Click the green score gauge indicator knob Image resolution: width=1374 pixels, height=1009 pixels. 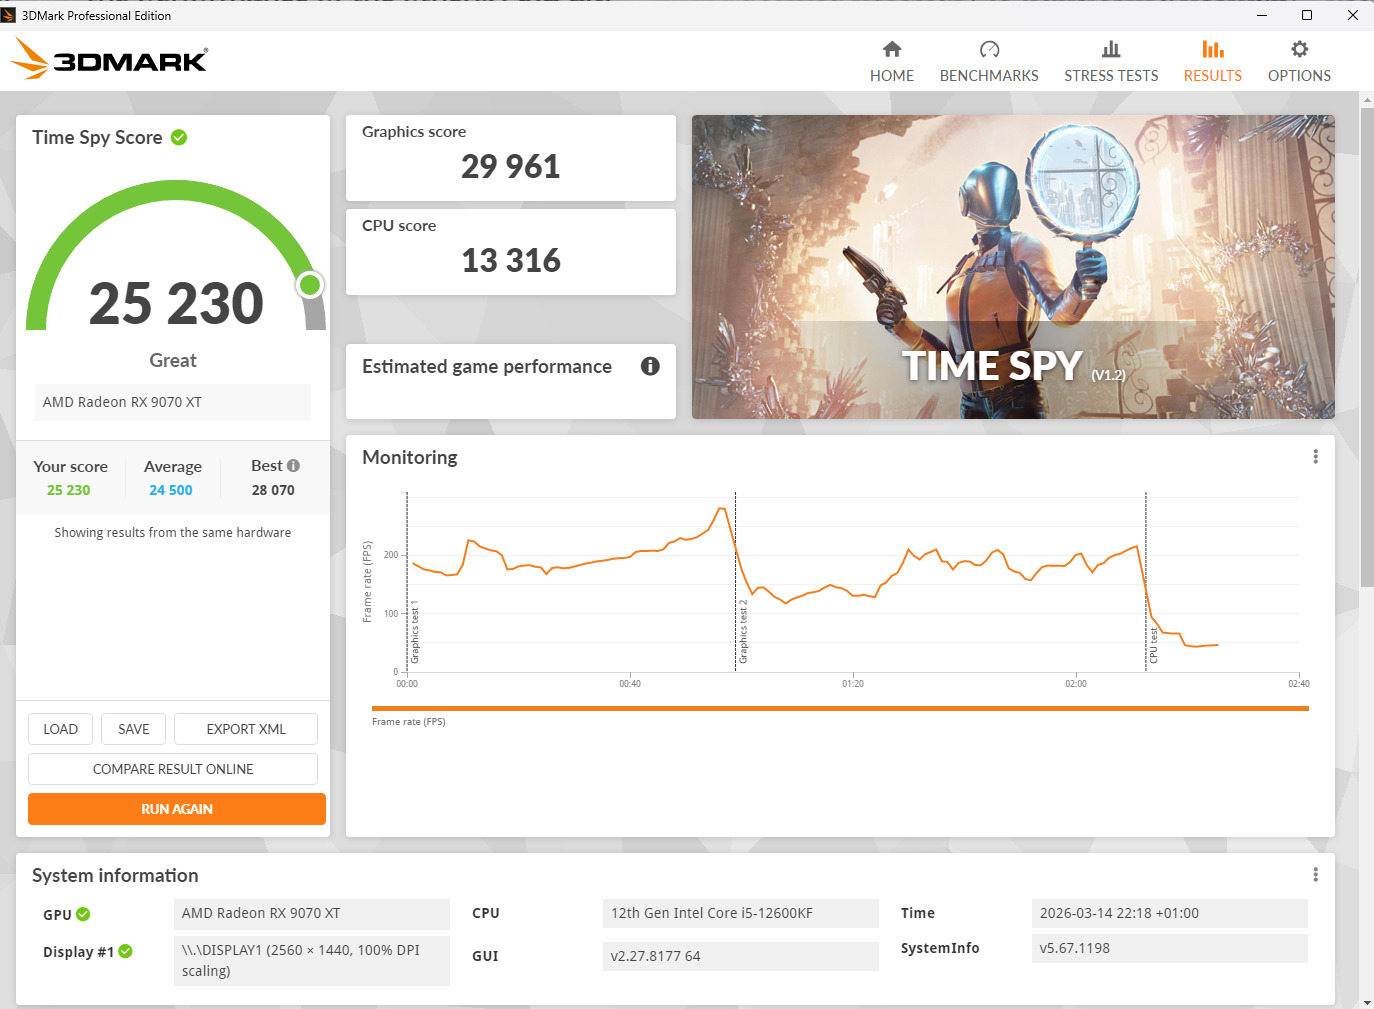point(310,285)
